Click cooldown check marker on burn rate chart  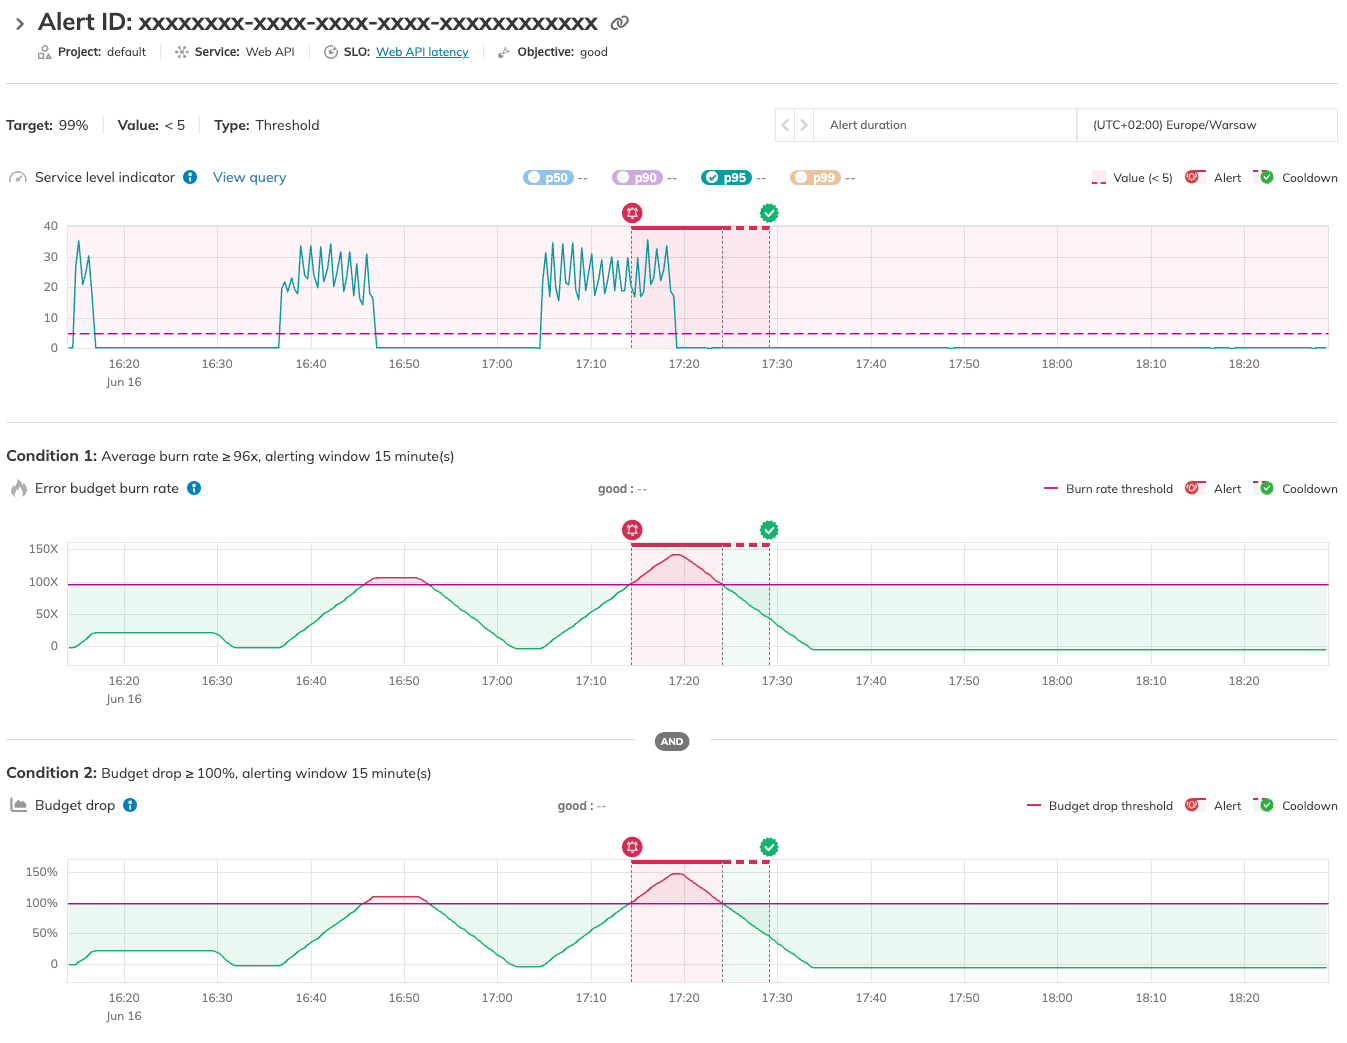click(769, 530)
